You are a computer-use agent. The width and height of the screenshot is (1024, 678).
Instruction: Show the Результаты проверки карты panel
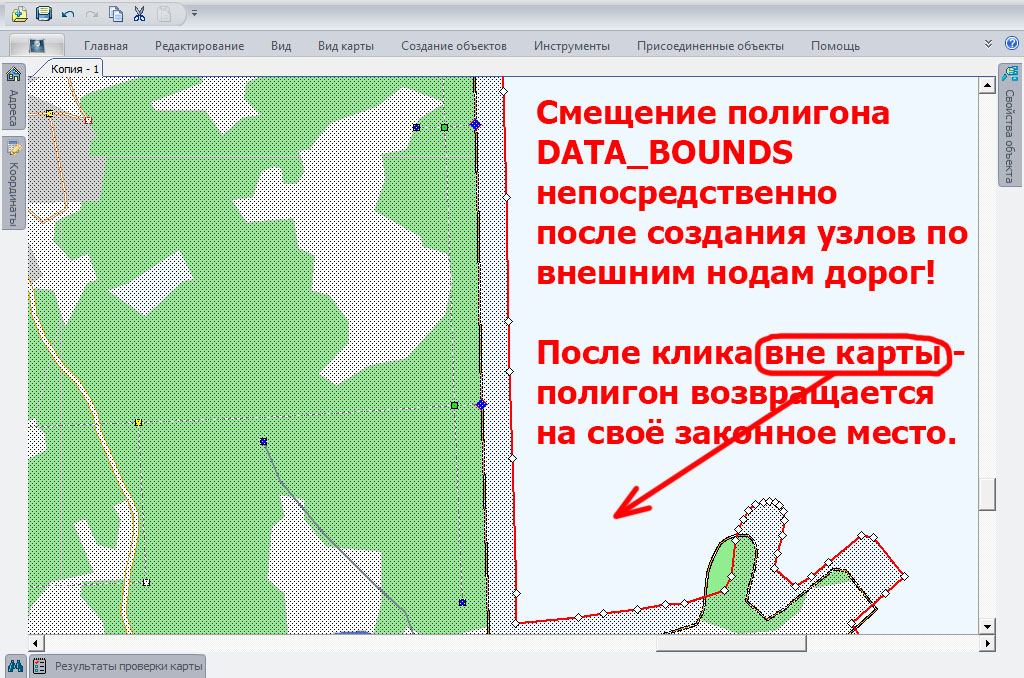click(118, 665)
